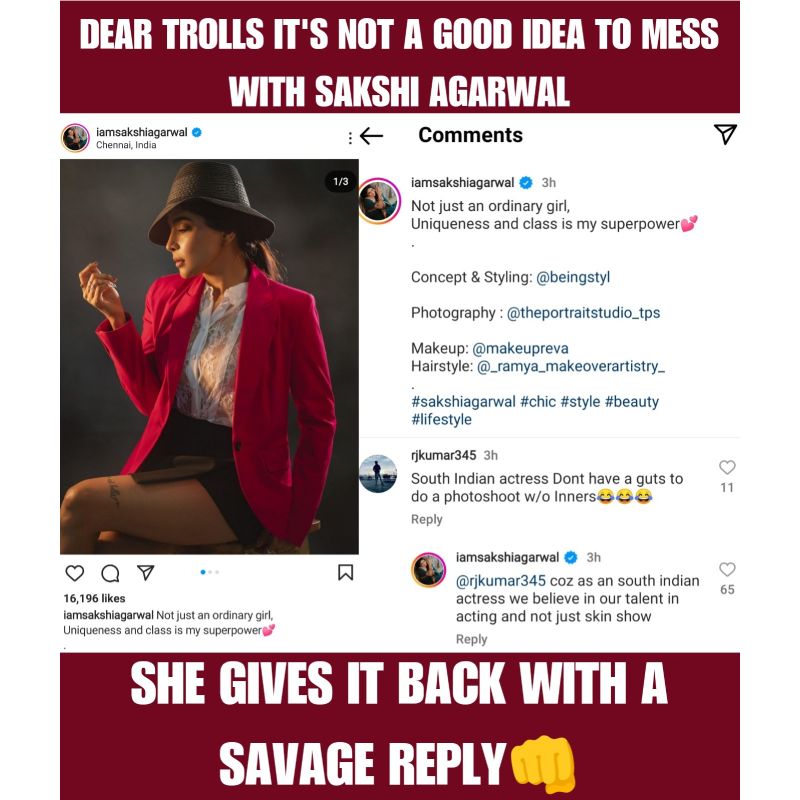Share the post using the paper plane icon
Viewport: 800px width, 800px height.
click(145, 573)
